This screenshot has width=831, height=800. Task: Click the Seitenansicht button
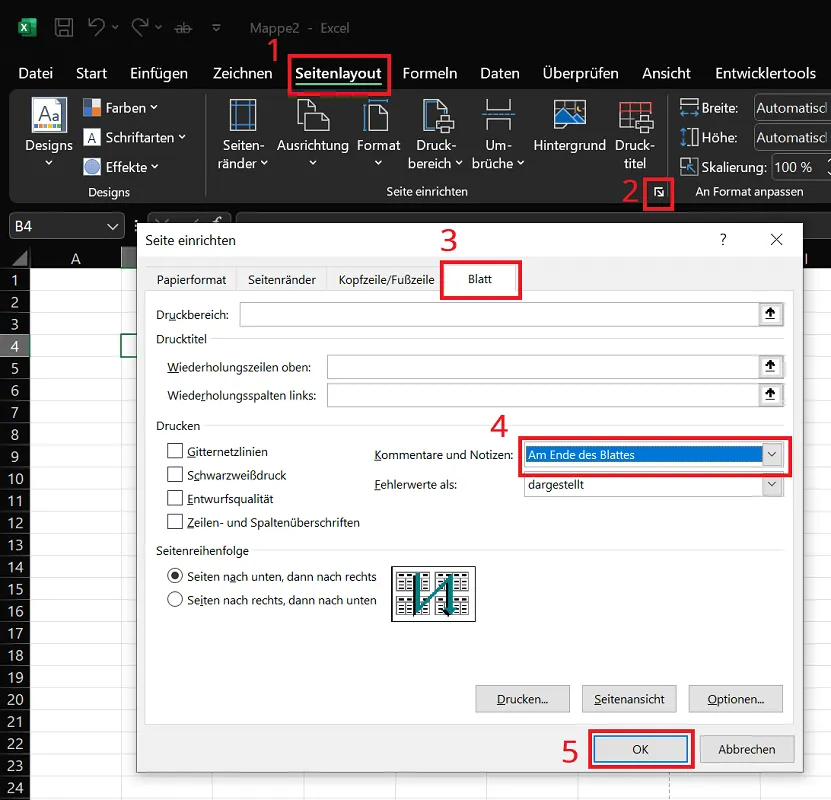pyautogui.click(x=628, y=698)
